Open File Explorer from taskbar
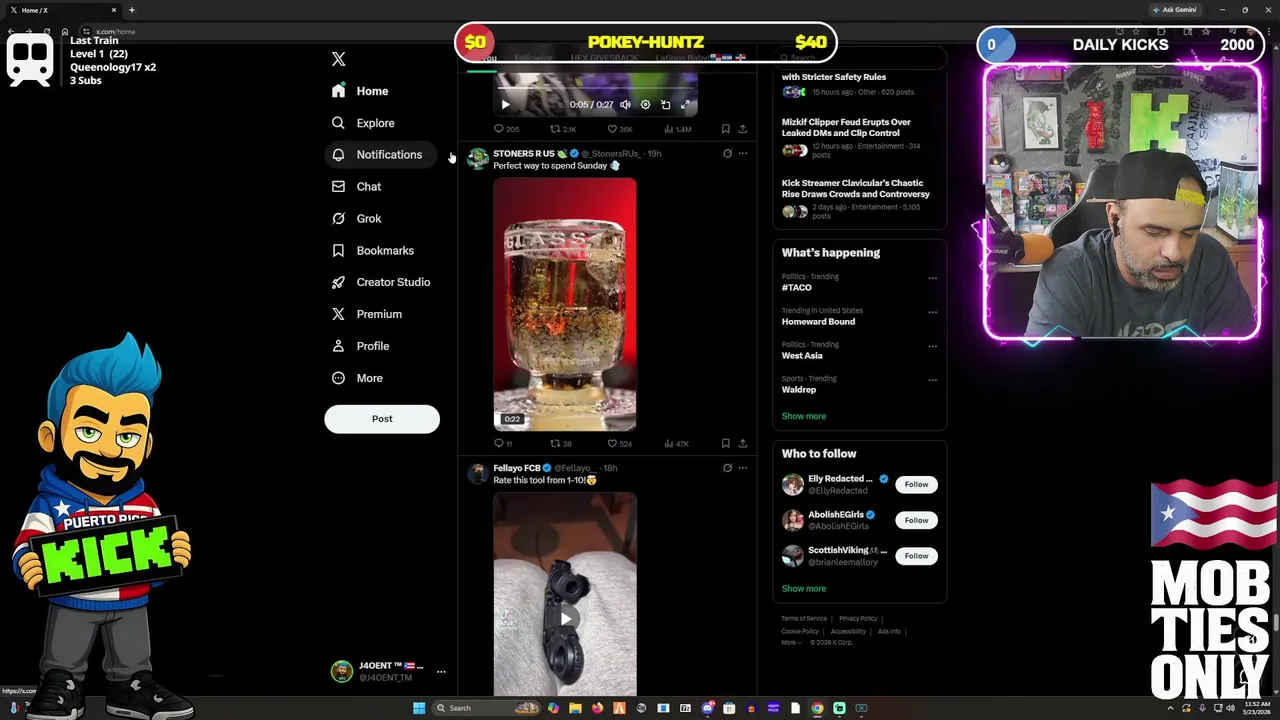The height and width of the screenshot is (720, 1280). (x=575, y=708)
